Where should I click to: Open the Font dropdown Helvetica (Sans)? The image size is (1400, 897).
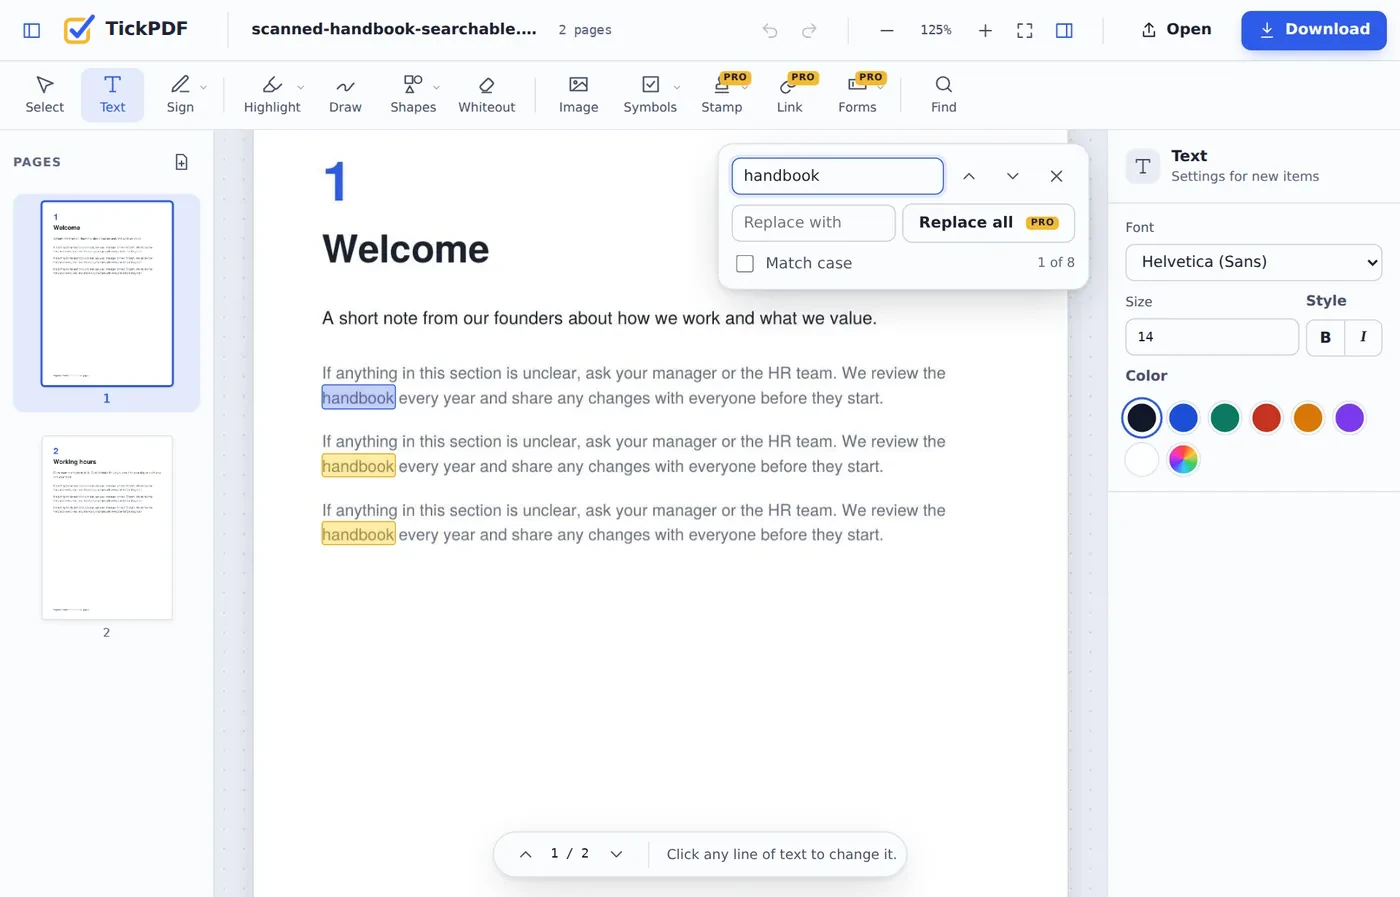[x=1253, y=262]
